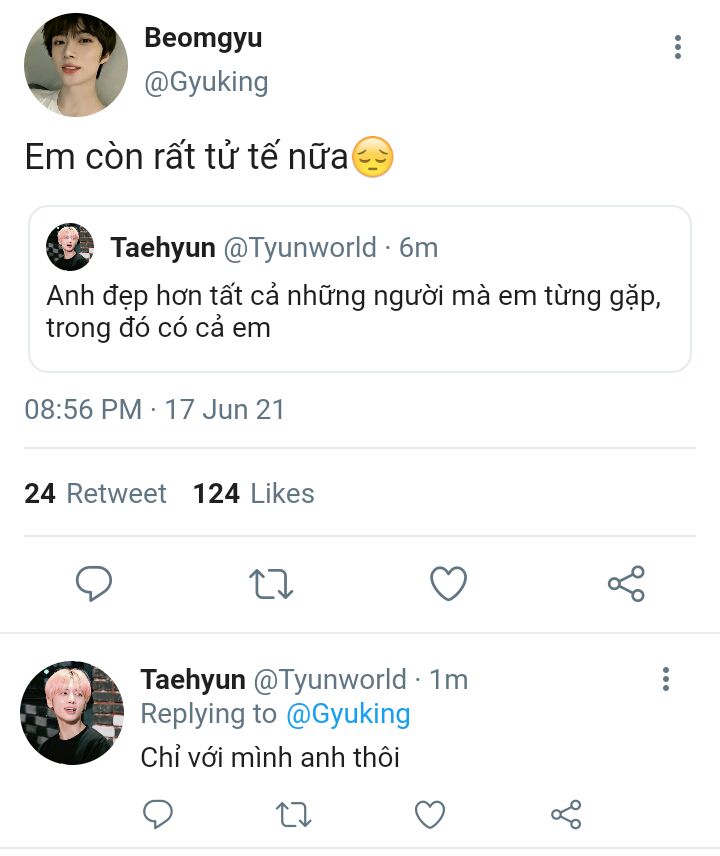Viewport: 720px width, 856px height.
Task: Open Beomgyu's profile picture
Action: [x=75, y=65]
